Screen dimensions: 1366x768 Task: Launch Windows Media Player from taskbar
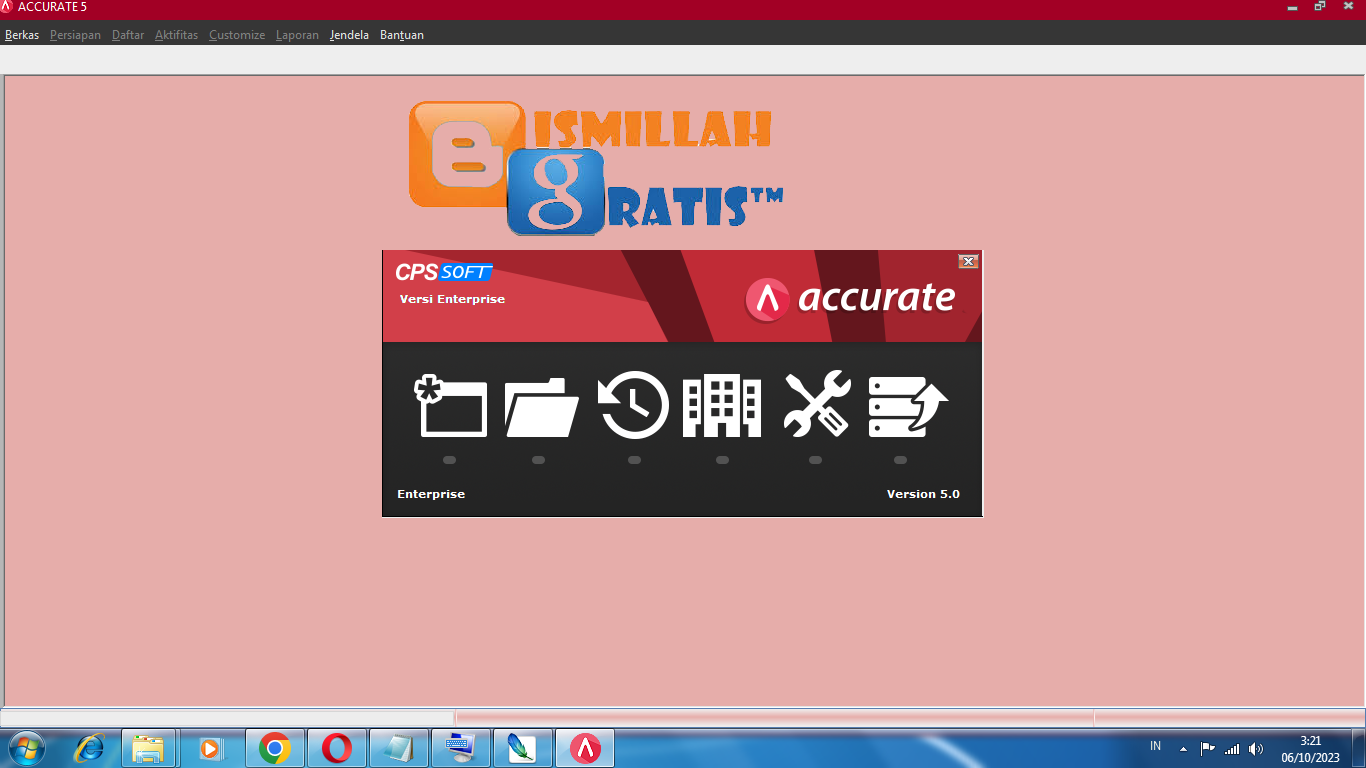pos(211,748)
